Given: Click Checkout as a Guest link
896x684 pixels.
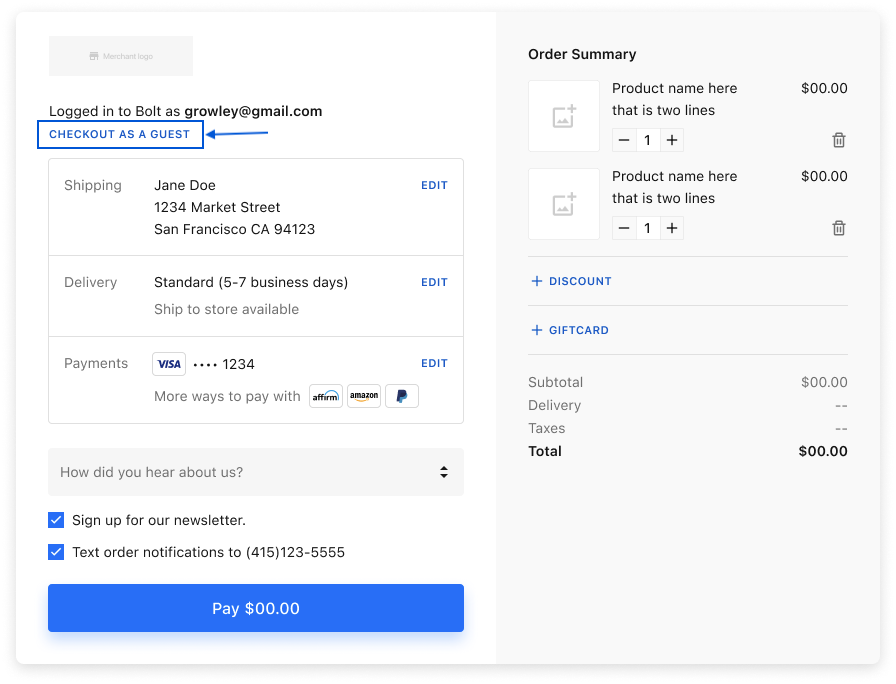Looking at the screenshot, I should (x=119, y=134).
